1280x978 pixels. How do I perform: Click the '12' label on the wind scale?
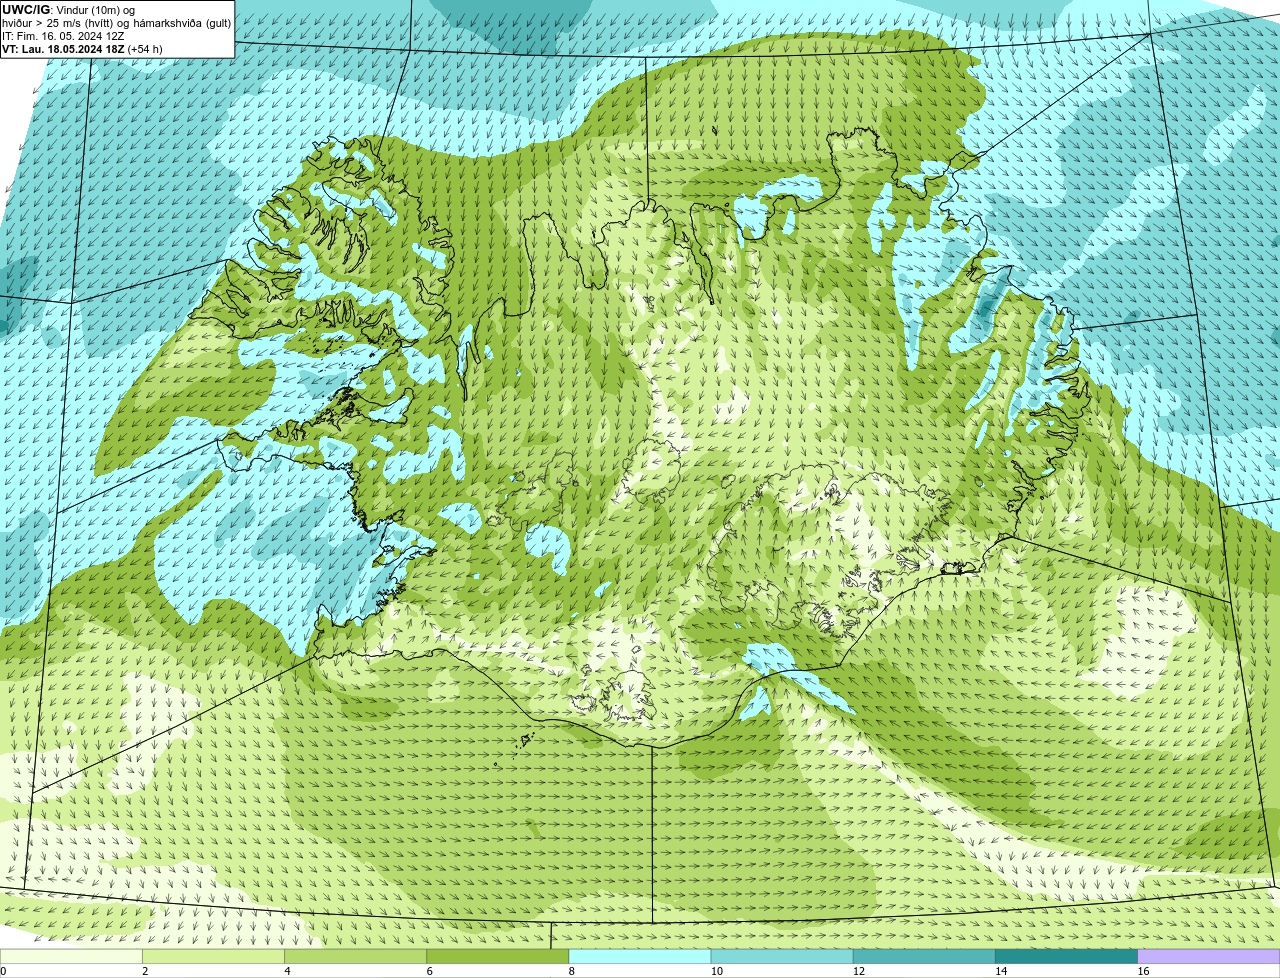click(x=858, y=971)
